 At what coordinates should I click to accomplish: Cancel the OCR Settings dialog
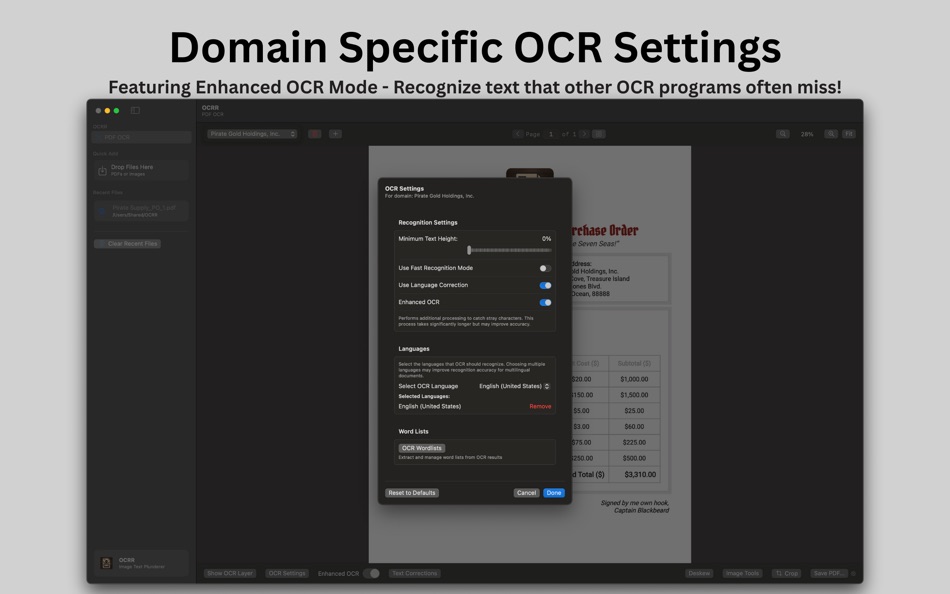(526, 493)
